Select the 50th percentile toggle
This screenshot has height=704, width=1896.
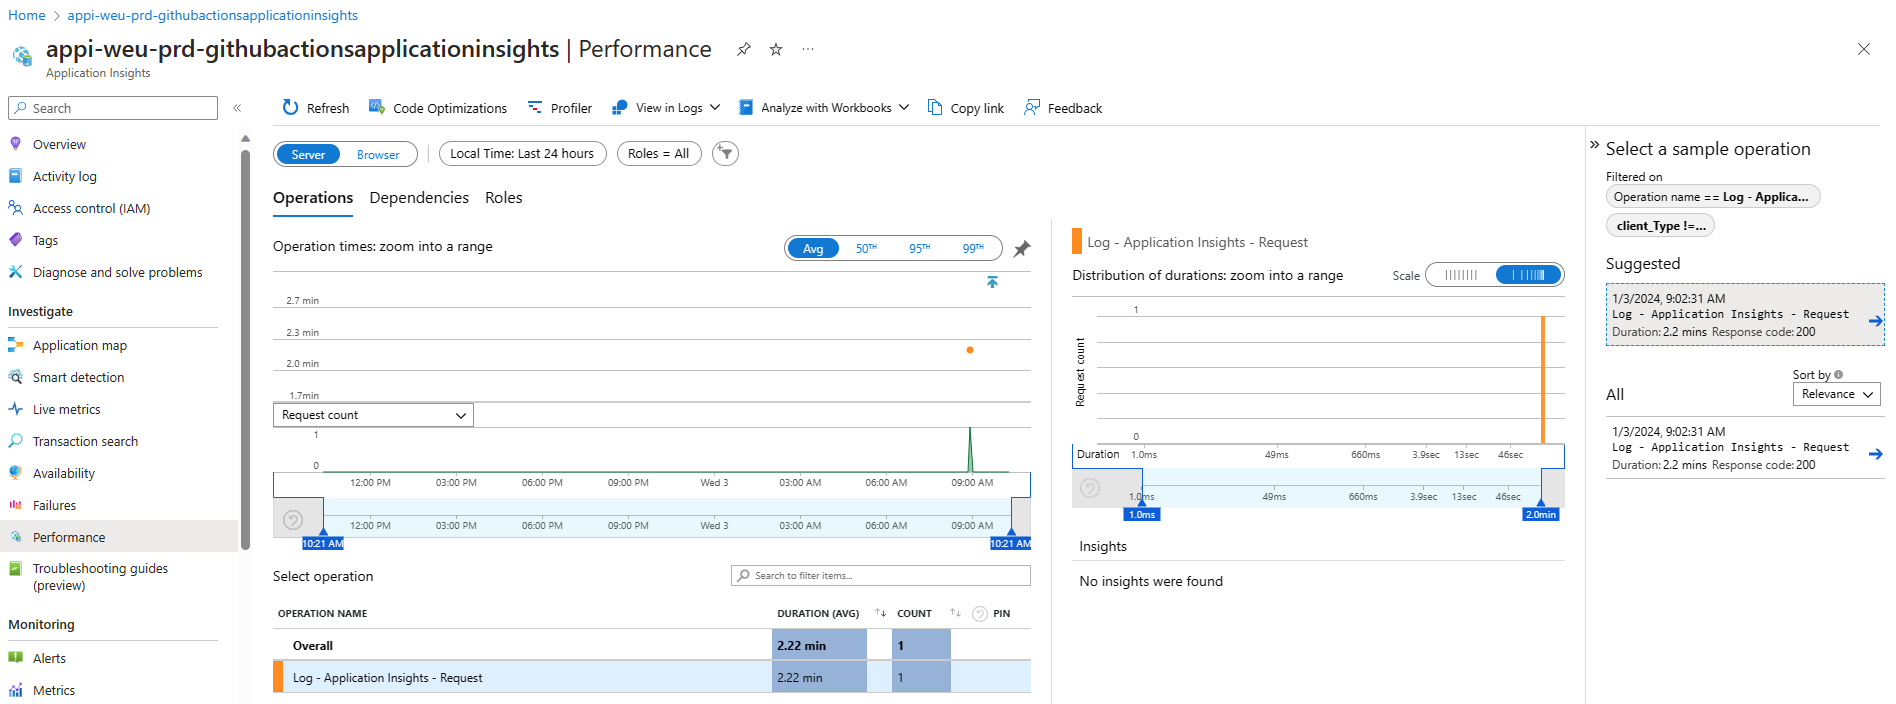(866, 248)
